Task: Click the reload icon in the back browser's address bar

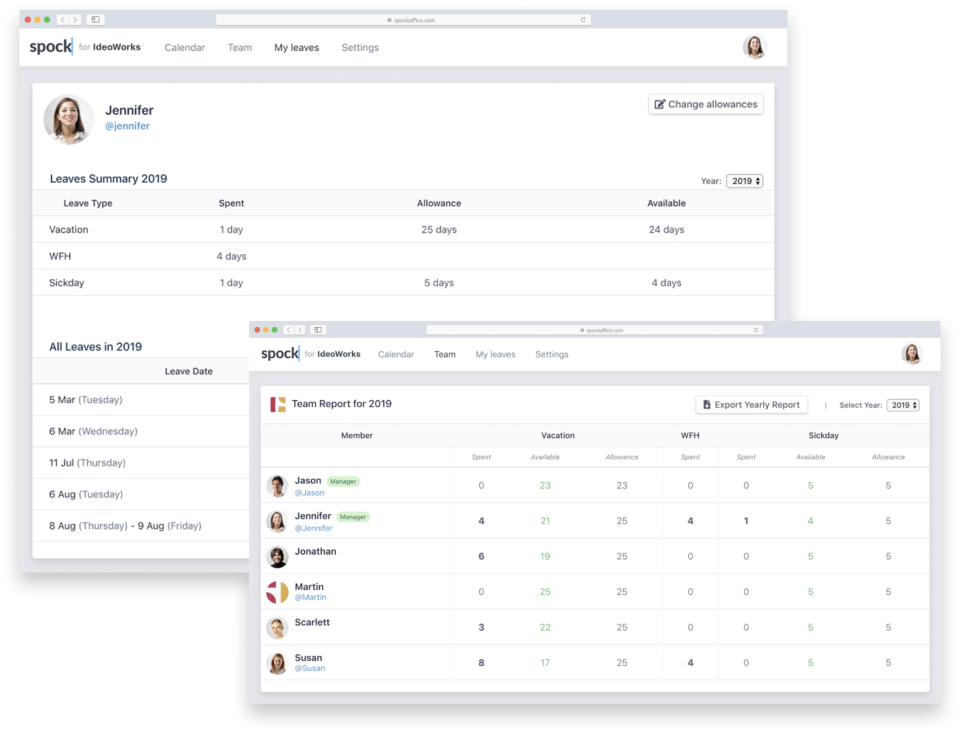Action: tap(583, 20)
